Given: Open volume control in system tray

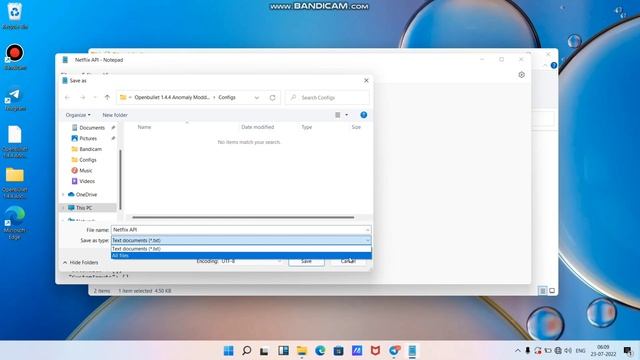Looking at the screenshot, I should (x=568, y=351).
